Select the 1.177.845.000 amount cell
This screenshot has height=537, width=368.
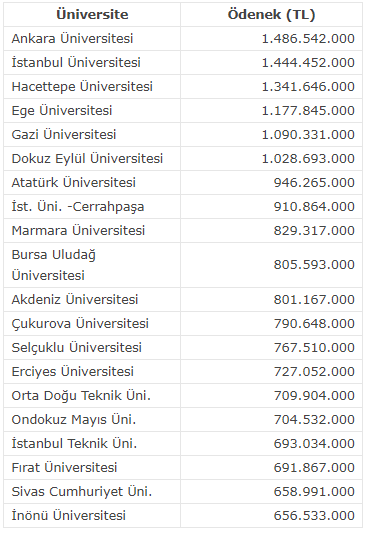271,111
